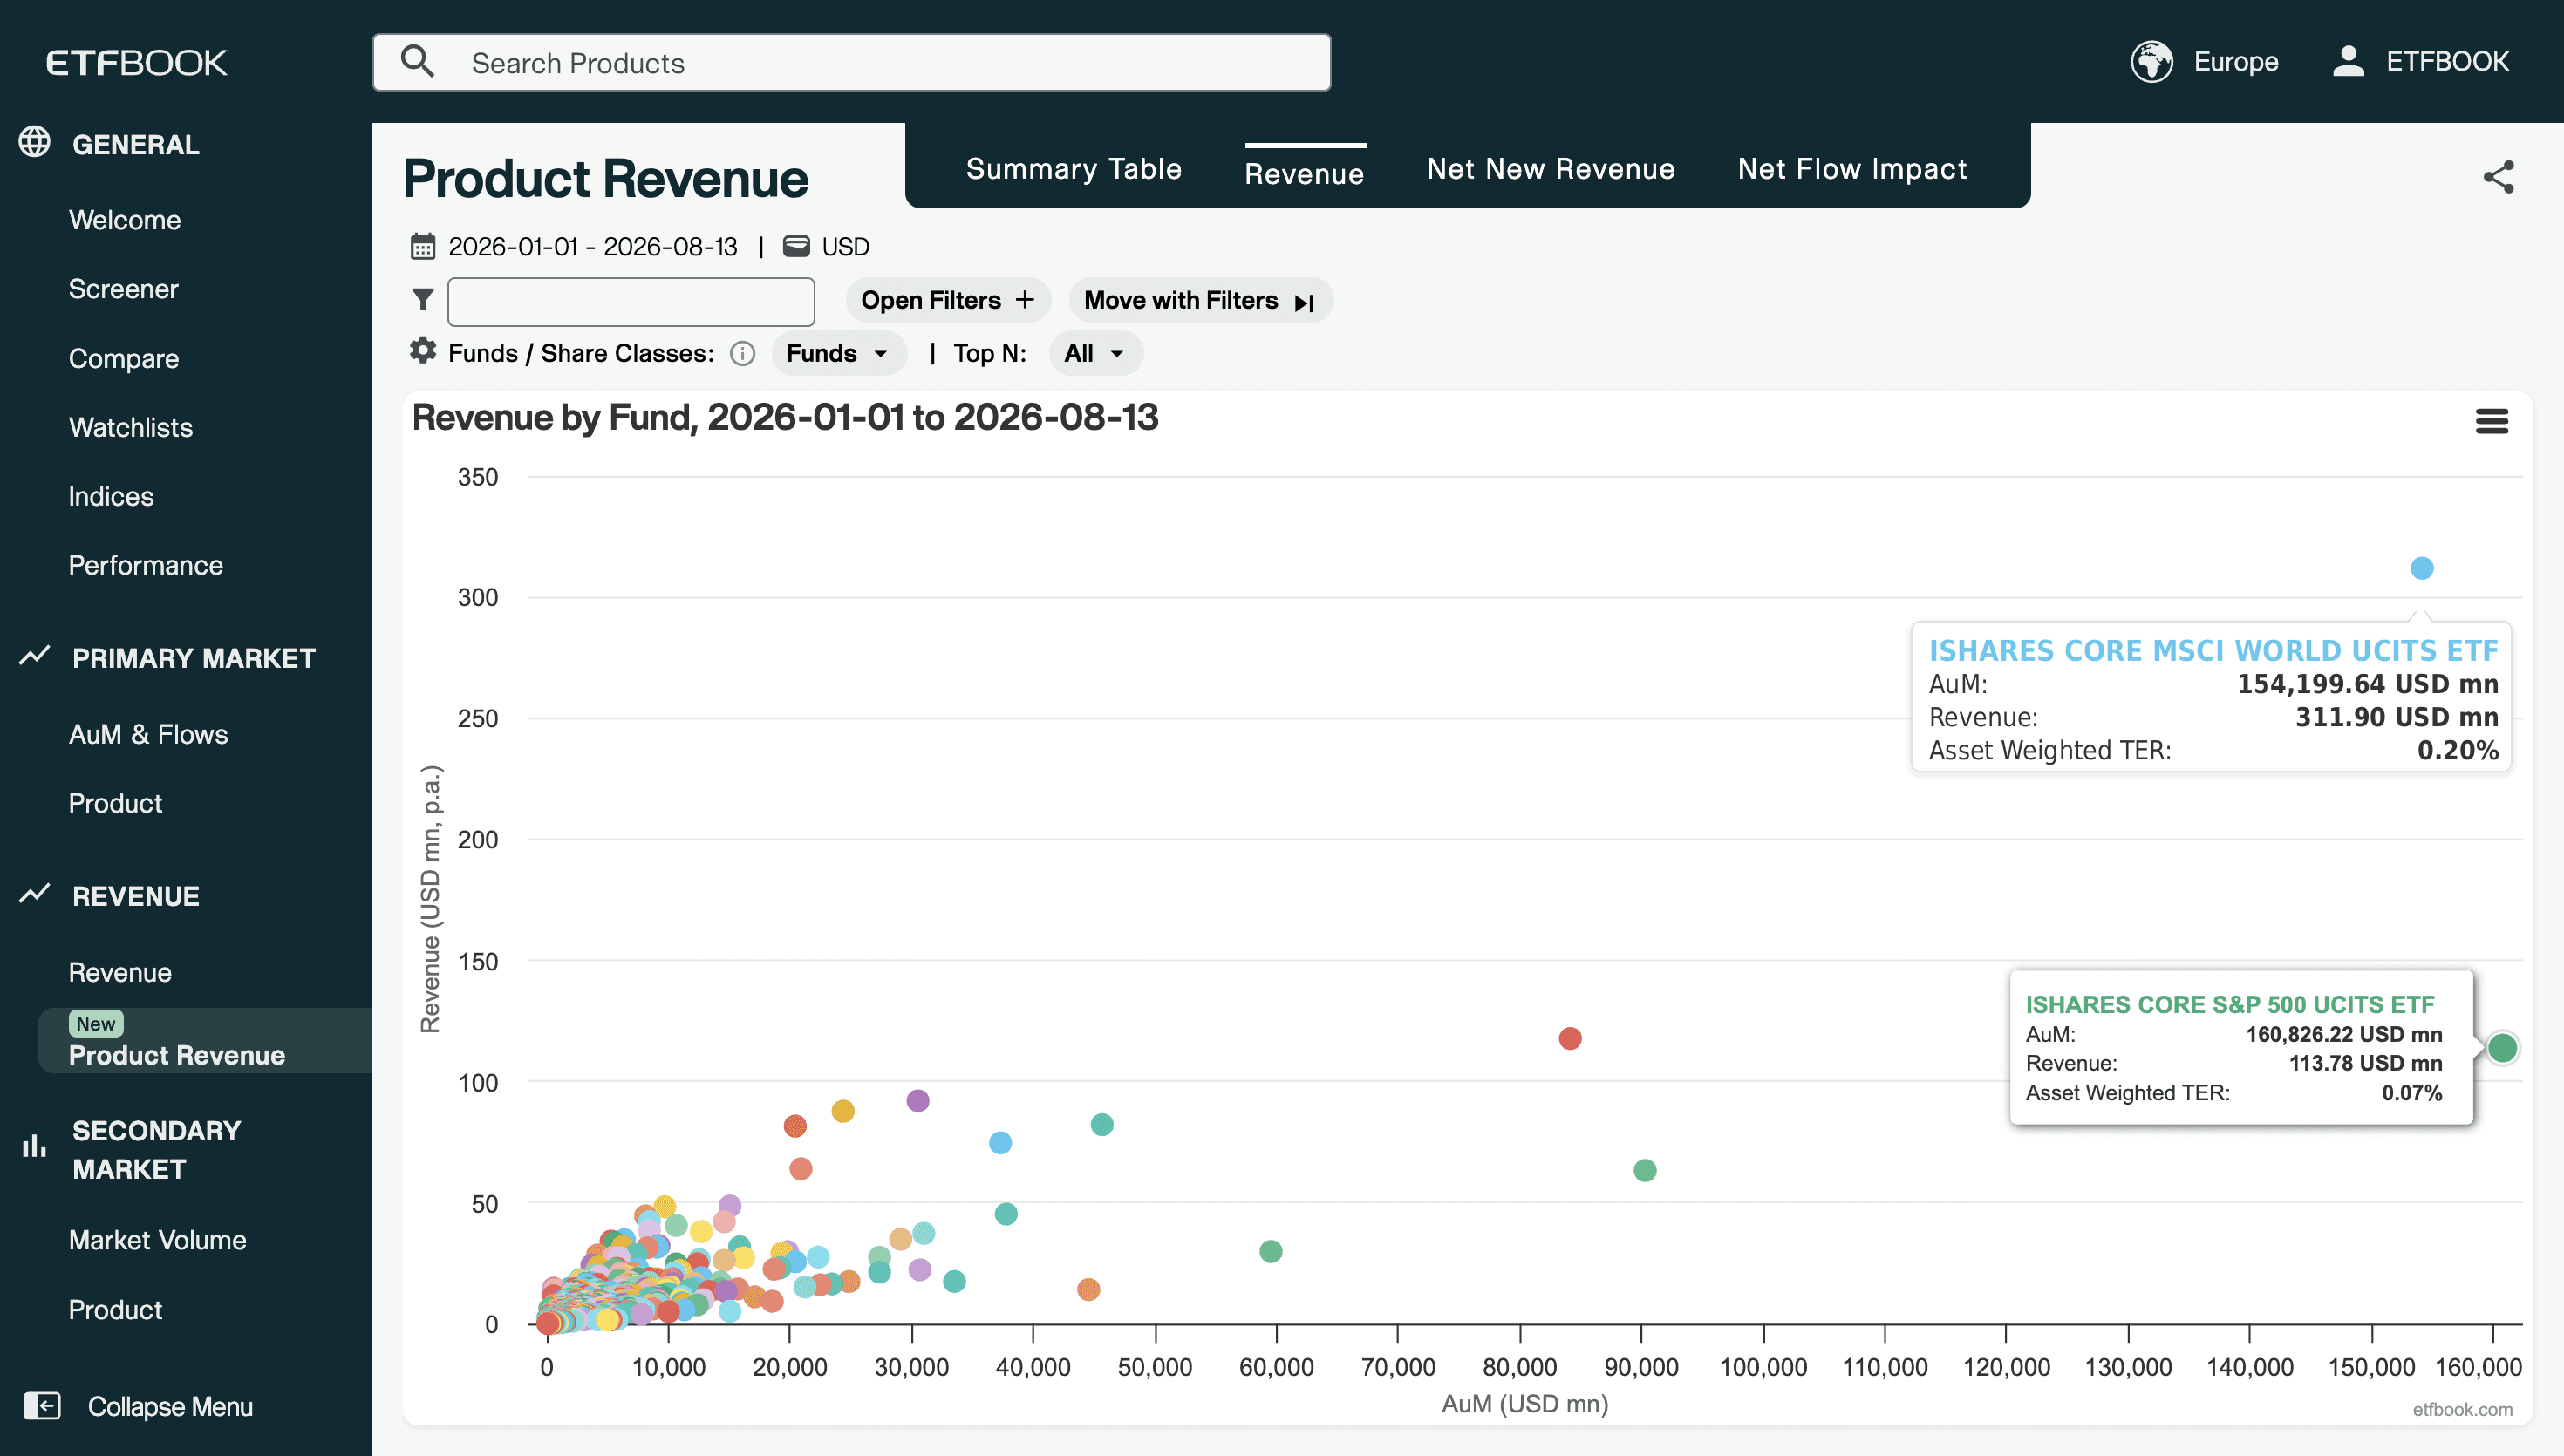This screenshot has height=1456, width=2564.
Task: Click the calendar date range icon
Action: click(423, 246)
